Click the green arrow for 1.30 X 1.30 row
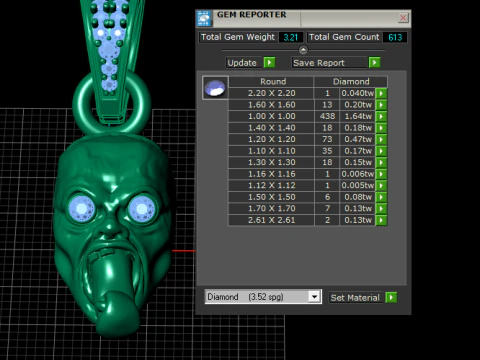Screen dimensions: 480x360 [x=381, y=162]
